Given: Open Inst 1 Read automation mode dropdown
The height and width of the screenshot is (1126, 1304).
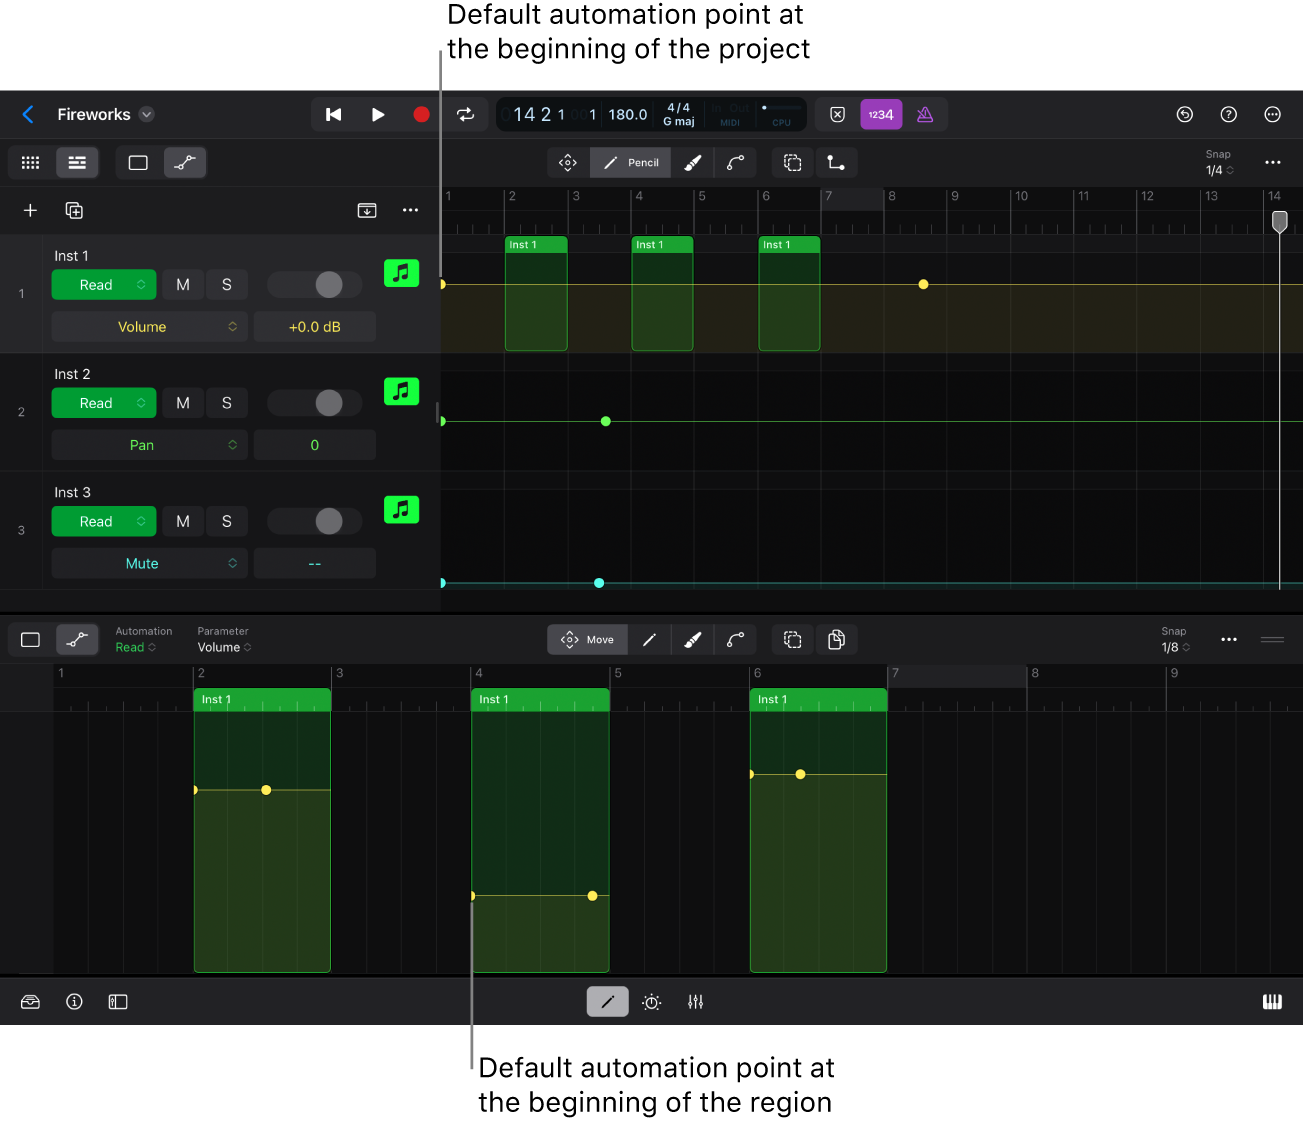Looking at the screenshot, I should coord(104,285).
